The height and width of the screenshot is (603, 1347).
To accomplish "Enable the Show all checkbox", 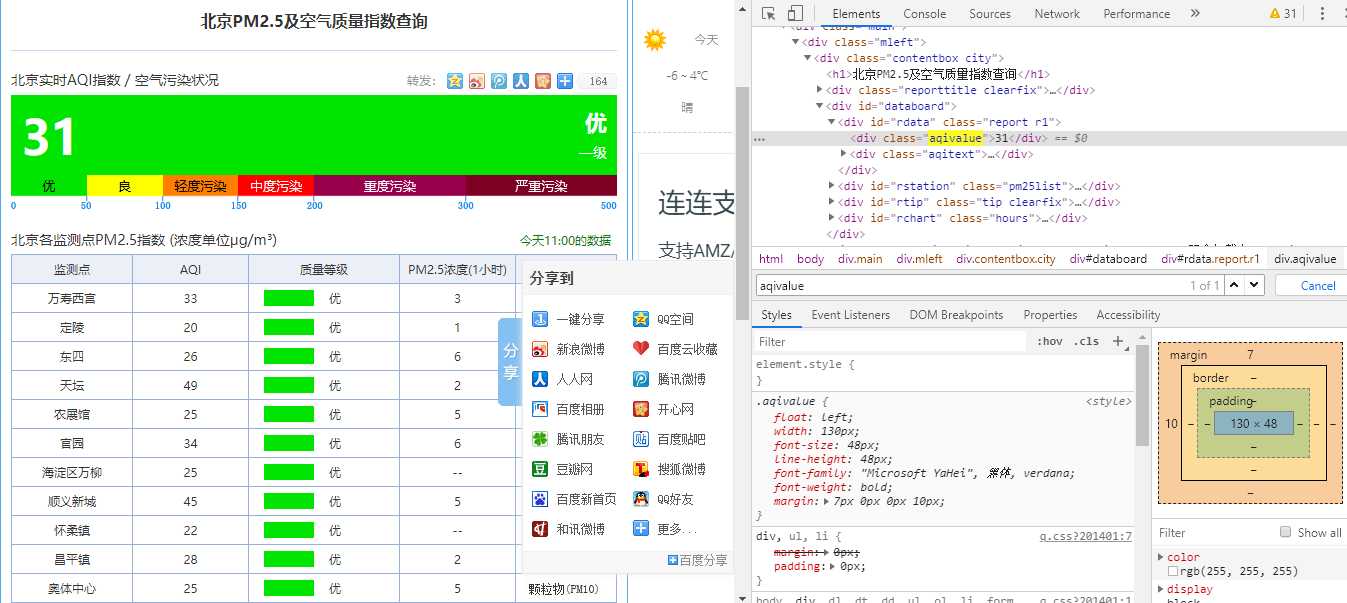I will pyautogui.click(x=1286, y=532).
